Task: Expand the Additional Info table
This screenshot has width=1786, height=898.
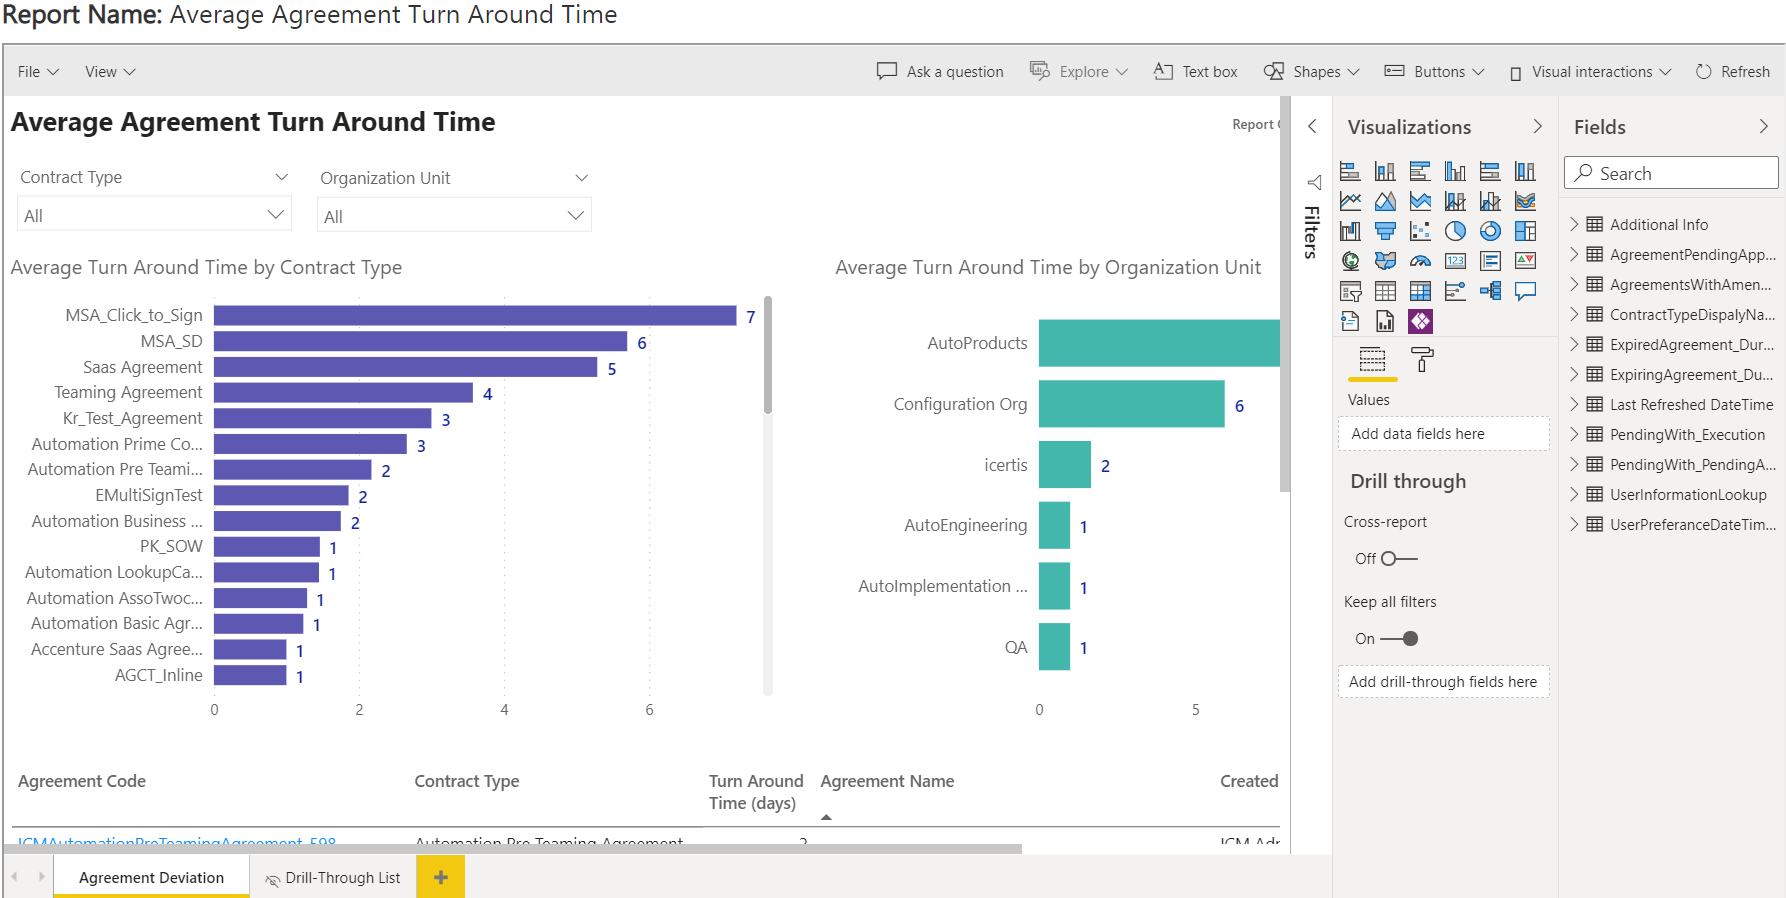Action: 1574,224
